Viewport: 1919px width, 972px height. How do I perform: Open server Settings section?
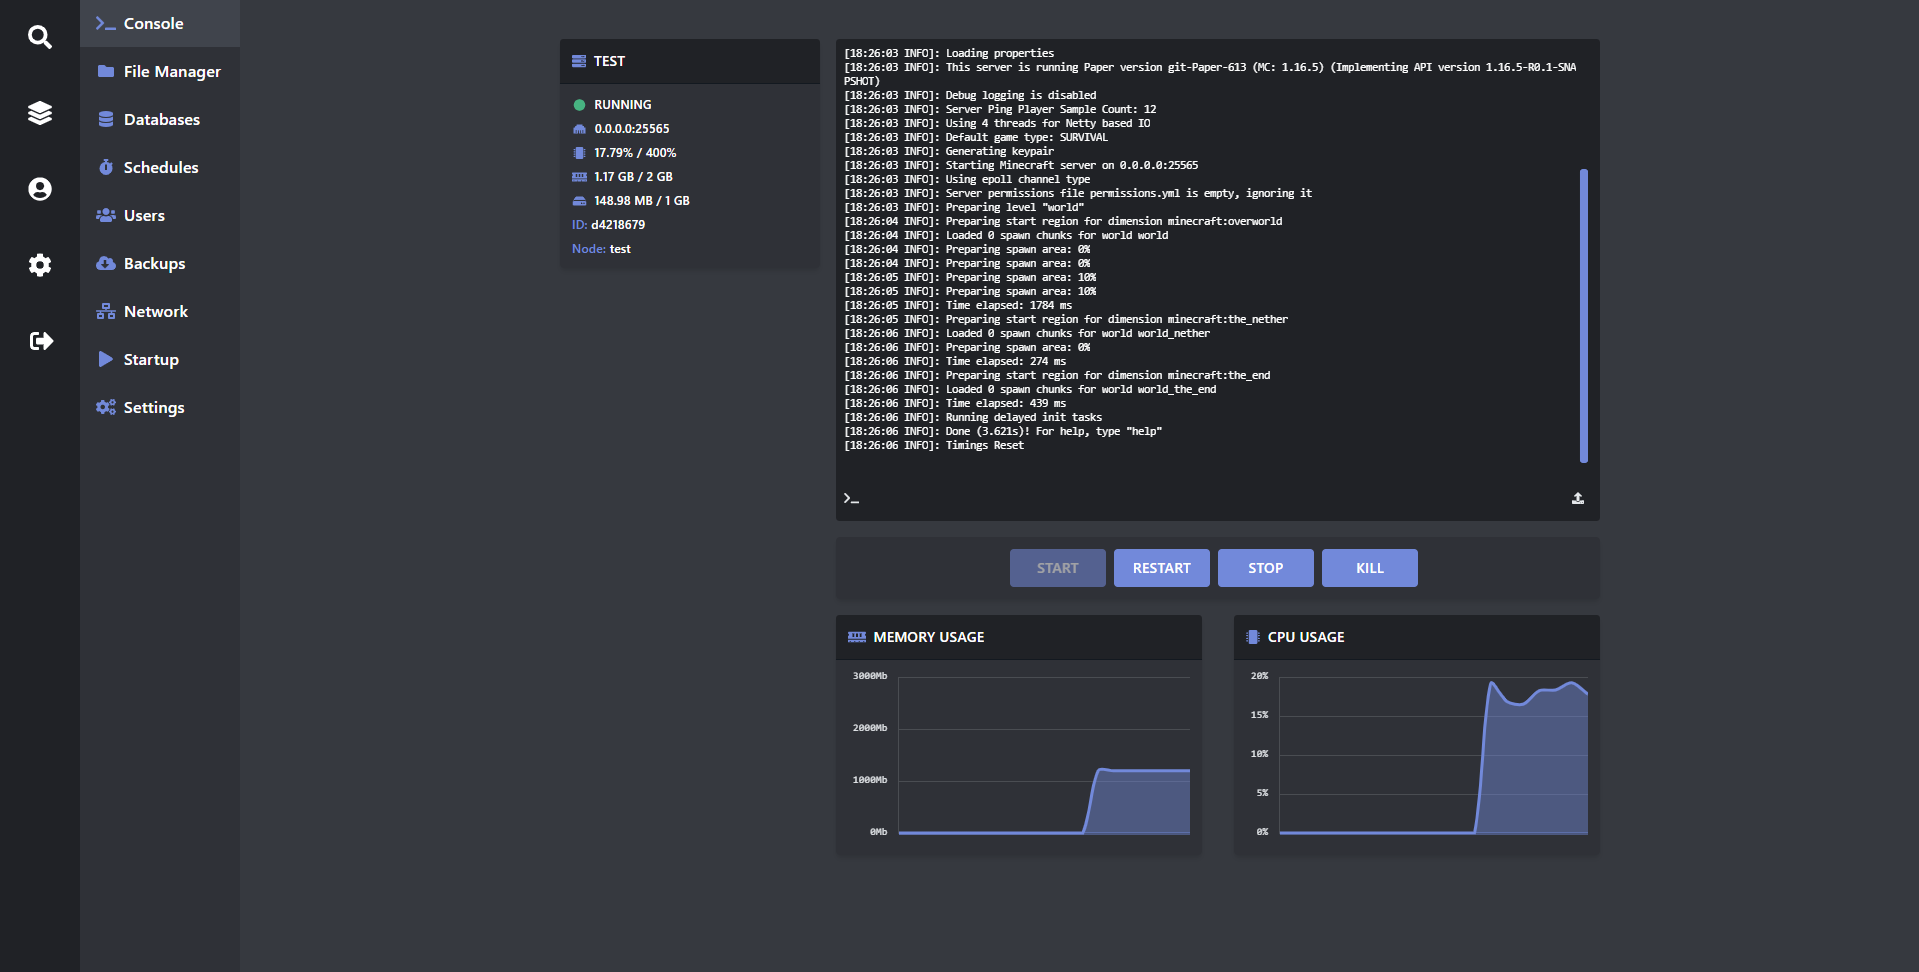160,407
